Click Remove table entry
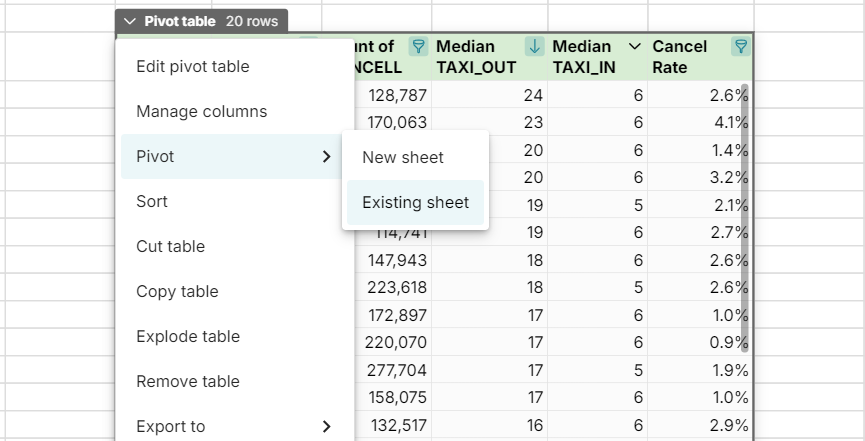 point(188,382)
